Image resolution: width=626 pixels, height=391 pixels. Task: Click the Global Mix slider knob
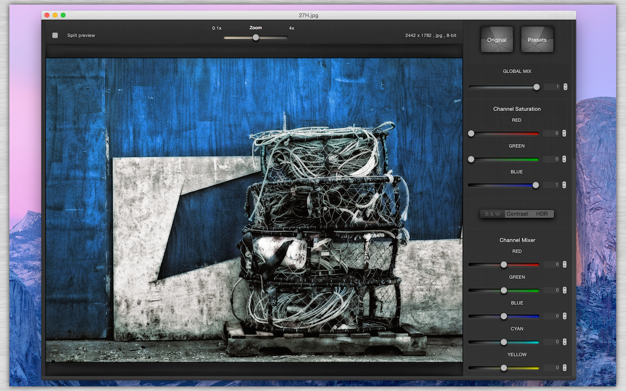(x=537, y=87)
